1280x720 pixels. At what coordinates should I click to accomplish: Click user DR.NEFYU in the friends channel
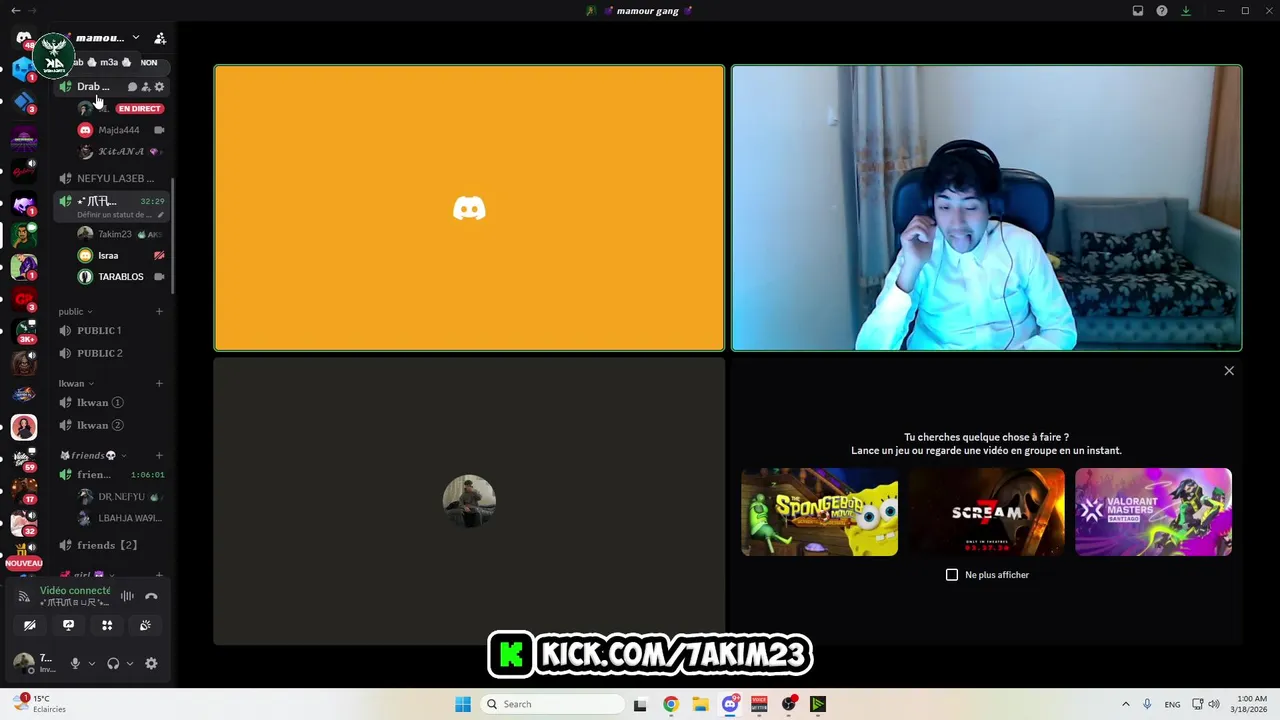click(x=121, y=496)
